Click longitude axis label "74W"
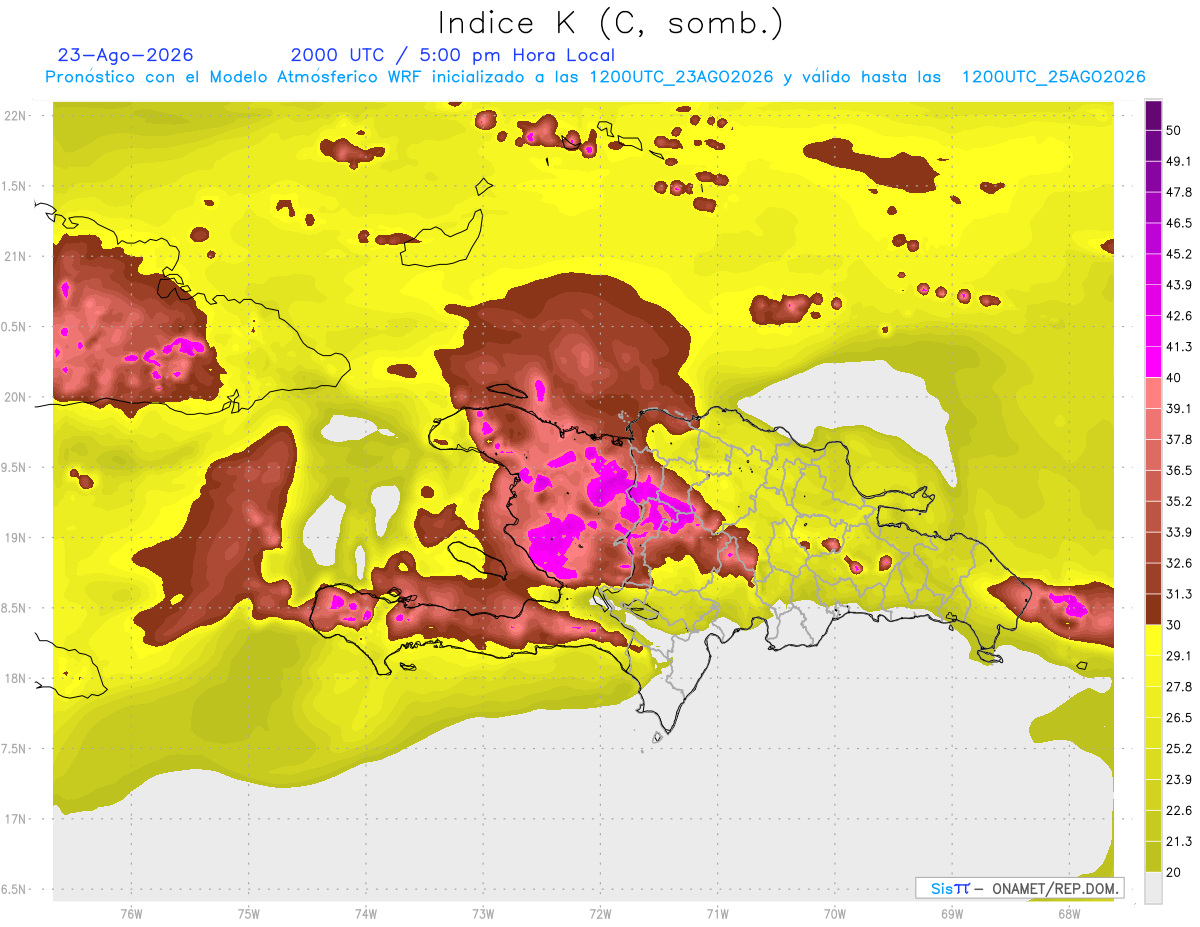 tap(366, 914)
